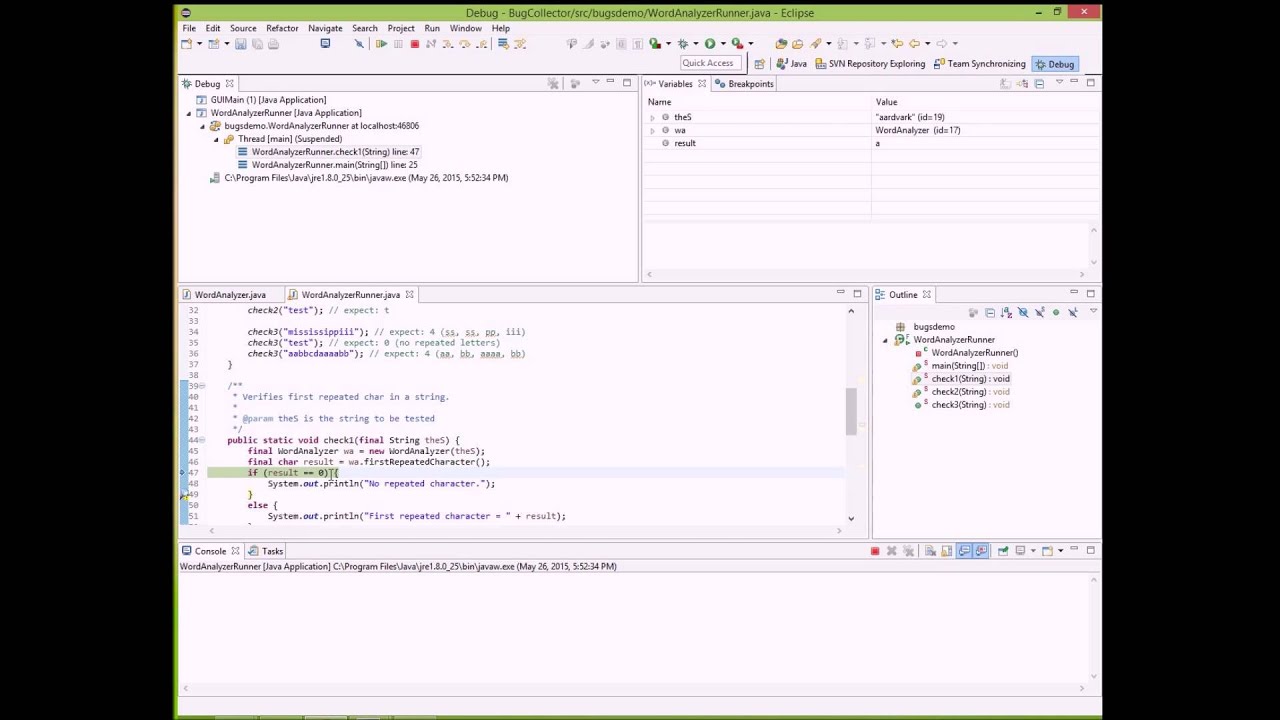Collapse the bugsdemo.WordAnalyzerRunner at localhost node
This screenshot has height=720, width=1280.
[202, 126]
